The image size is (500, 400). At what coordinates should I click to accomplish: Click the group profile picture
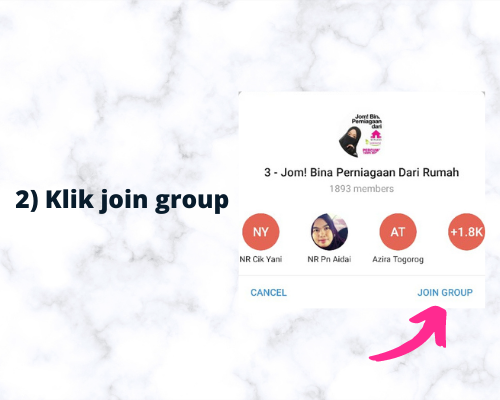[361, 135]
